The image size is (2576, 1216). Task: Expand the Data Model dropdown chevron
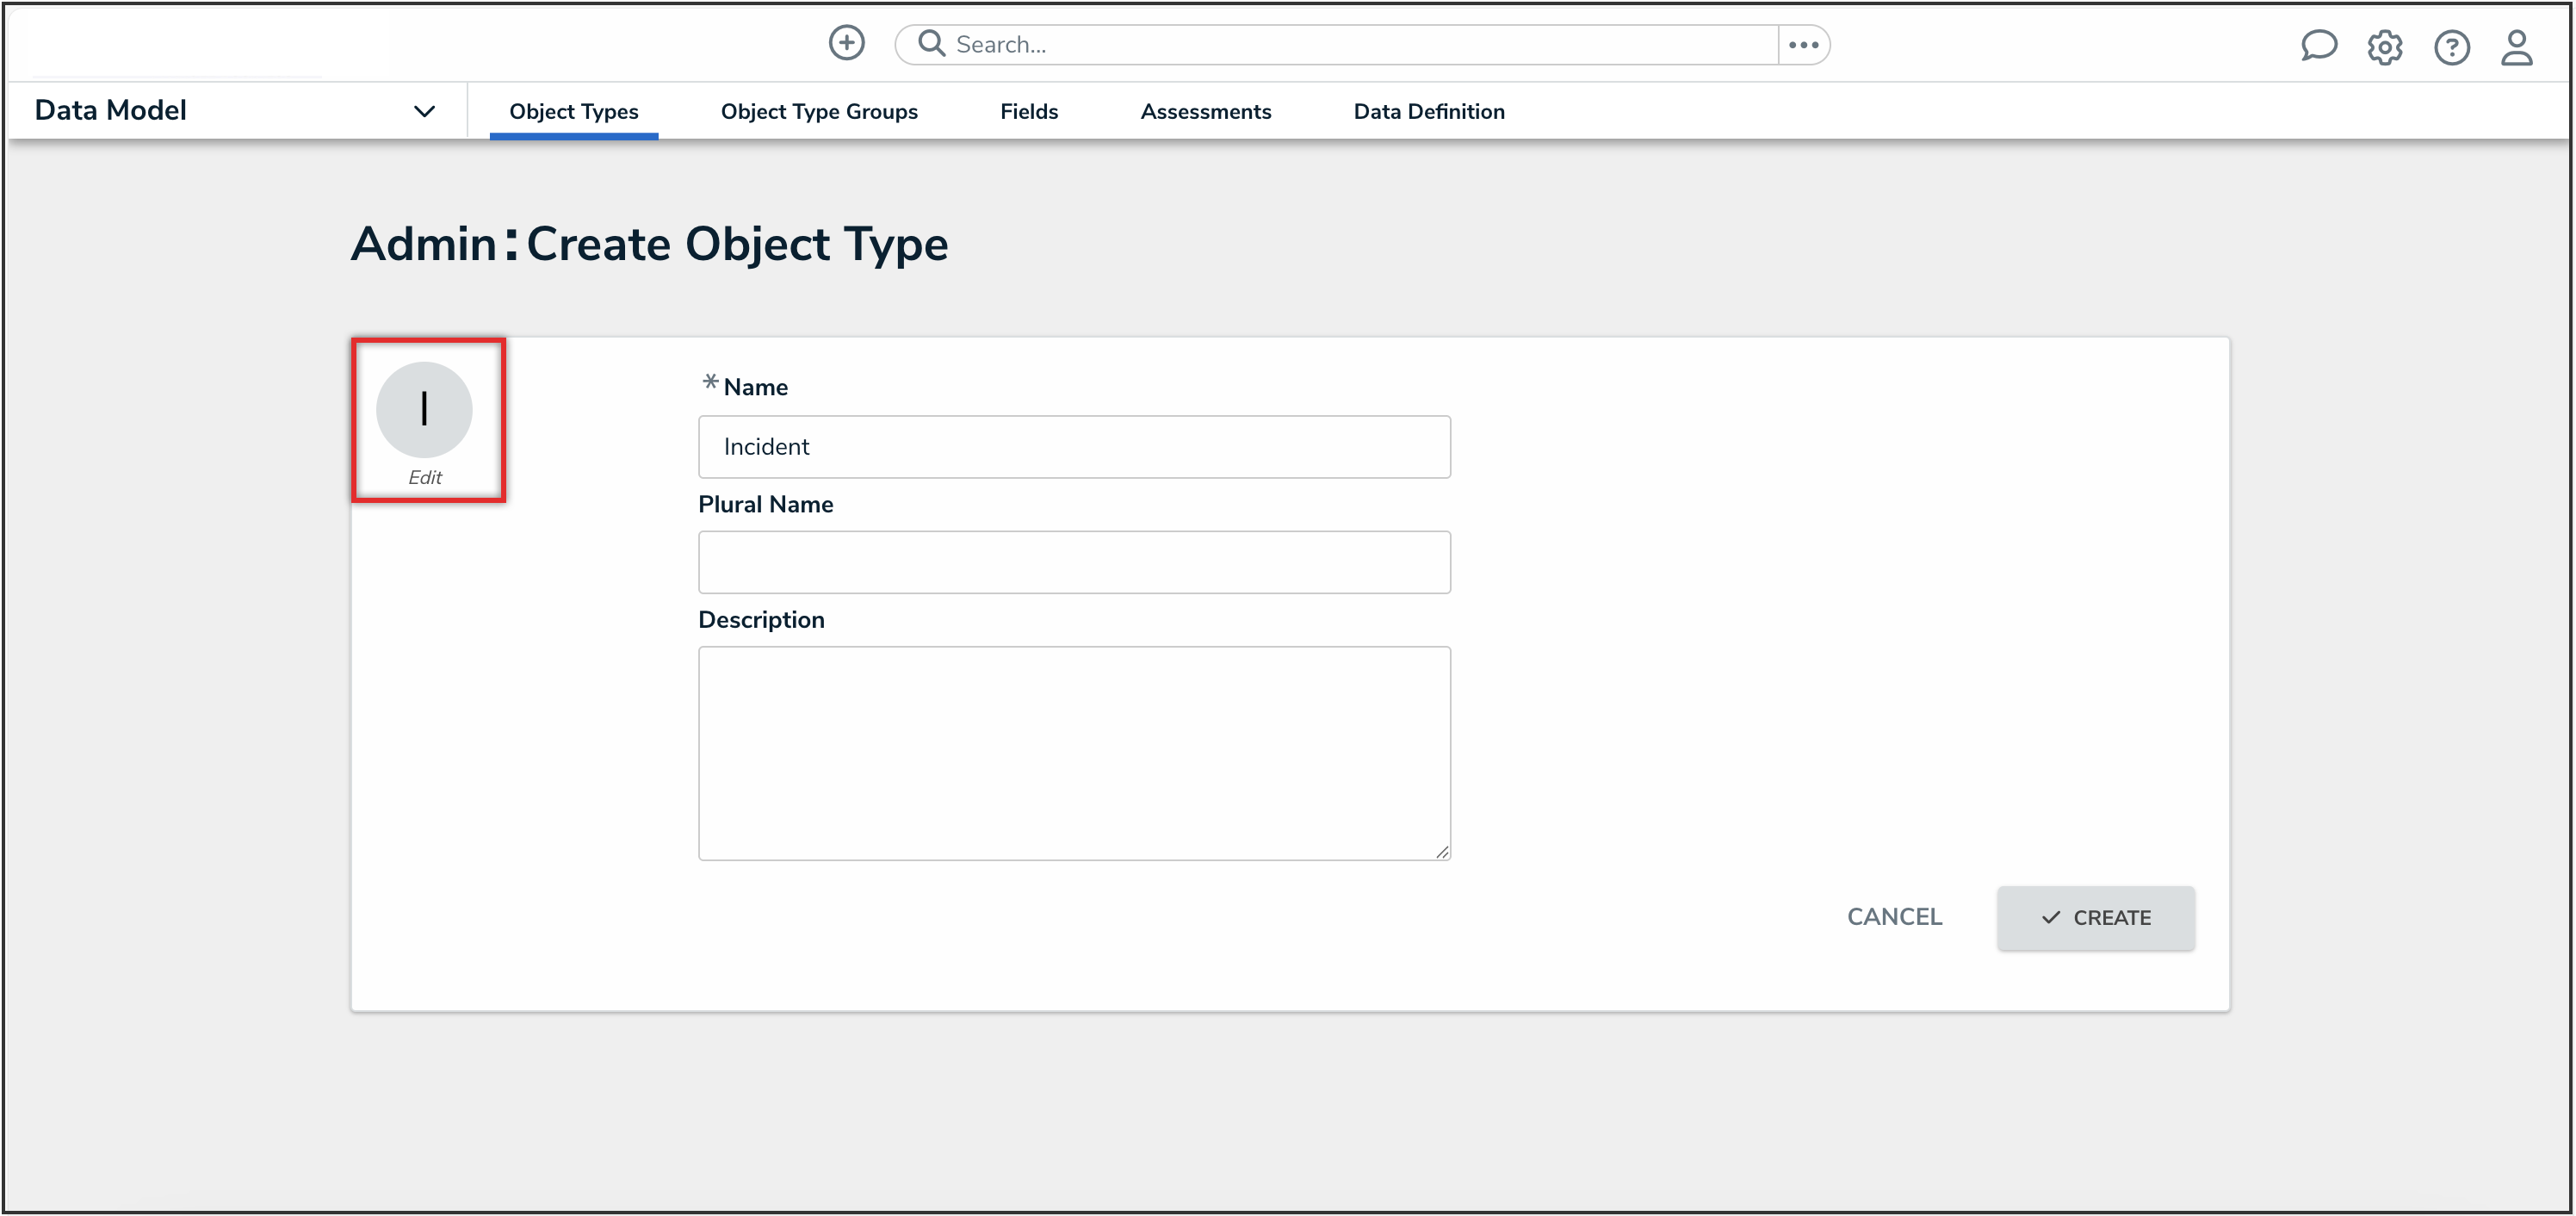coord(424,111)
